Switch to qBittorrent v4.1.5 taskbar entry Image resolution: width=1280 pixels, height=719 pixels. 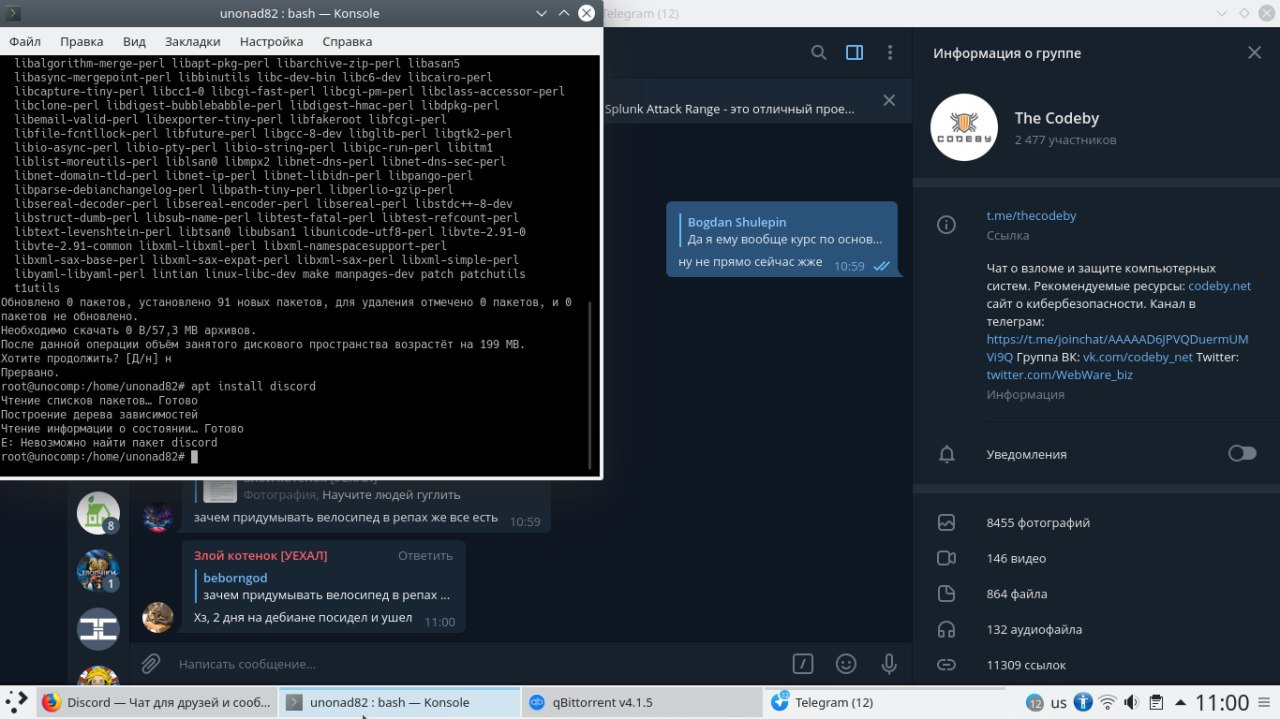pyautogui.click(x=641, y=702)
